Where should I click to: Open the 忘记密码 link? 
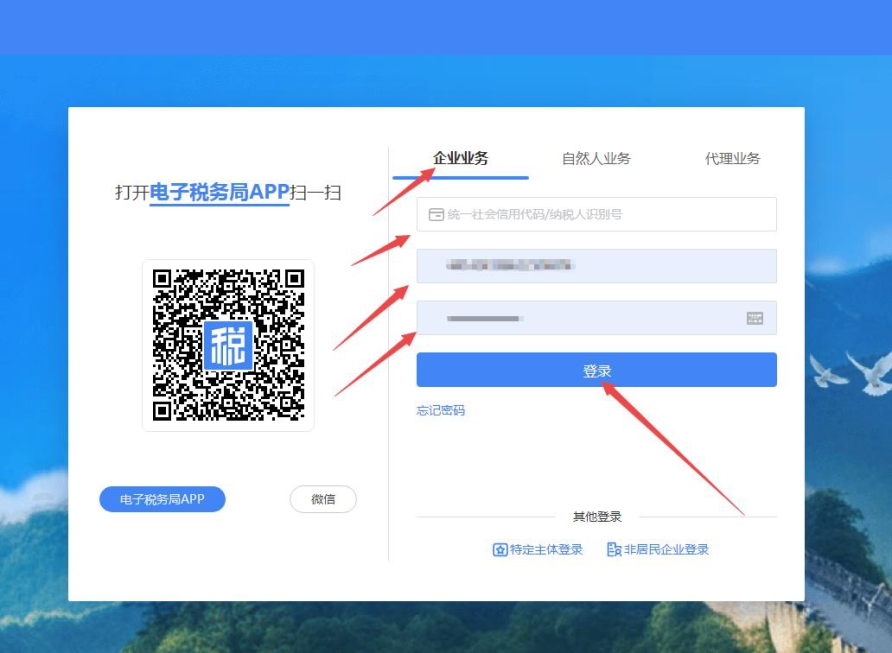click(x=441, y=410)
